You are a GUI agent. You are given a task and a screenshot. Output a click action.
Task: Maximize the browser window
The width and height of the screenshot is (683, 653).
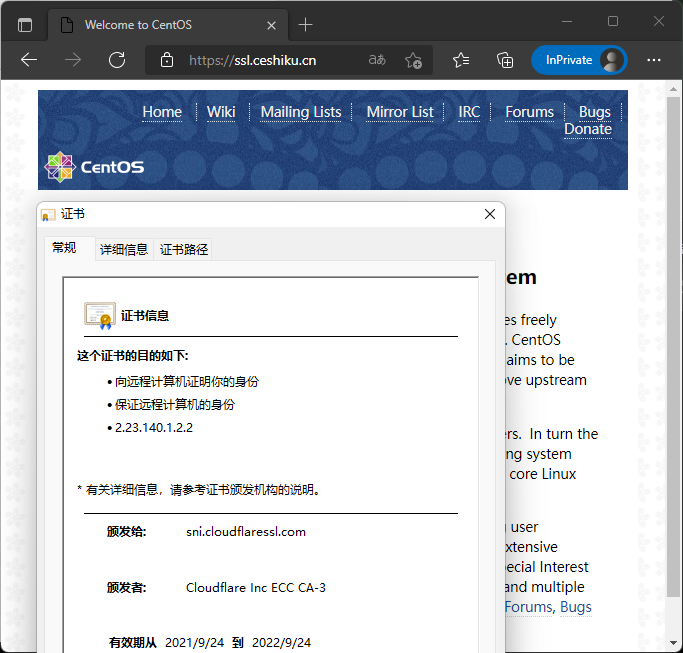click(x=613, y=21)
